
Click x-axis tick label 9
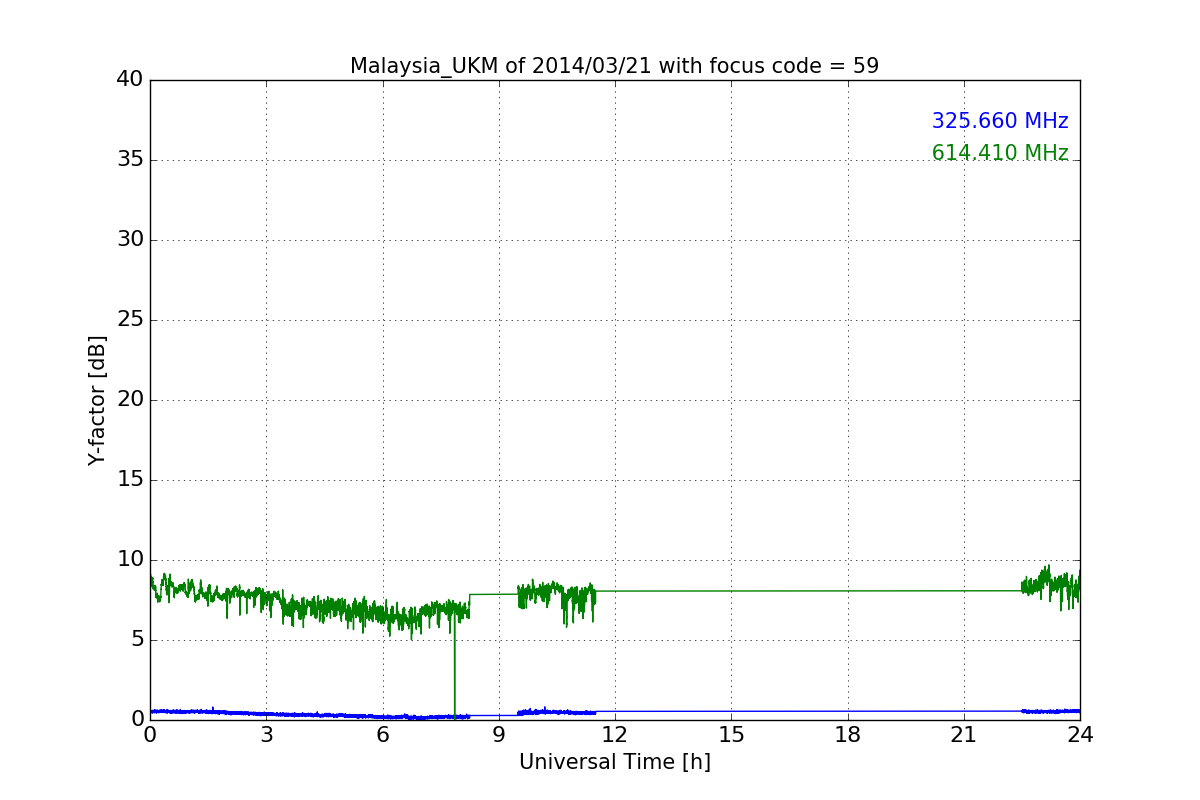click(499, 735)
